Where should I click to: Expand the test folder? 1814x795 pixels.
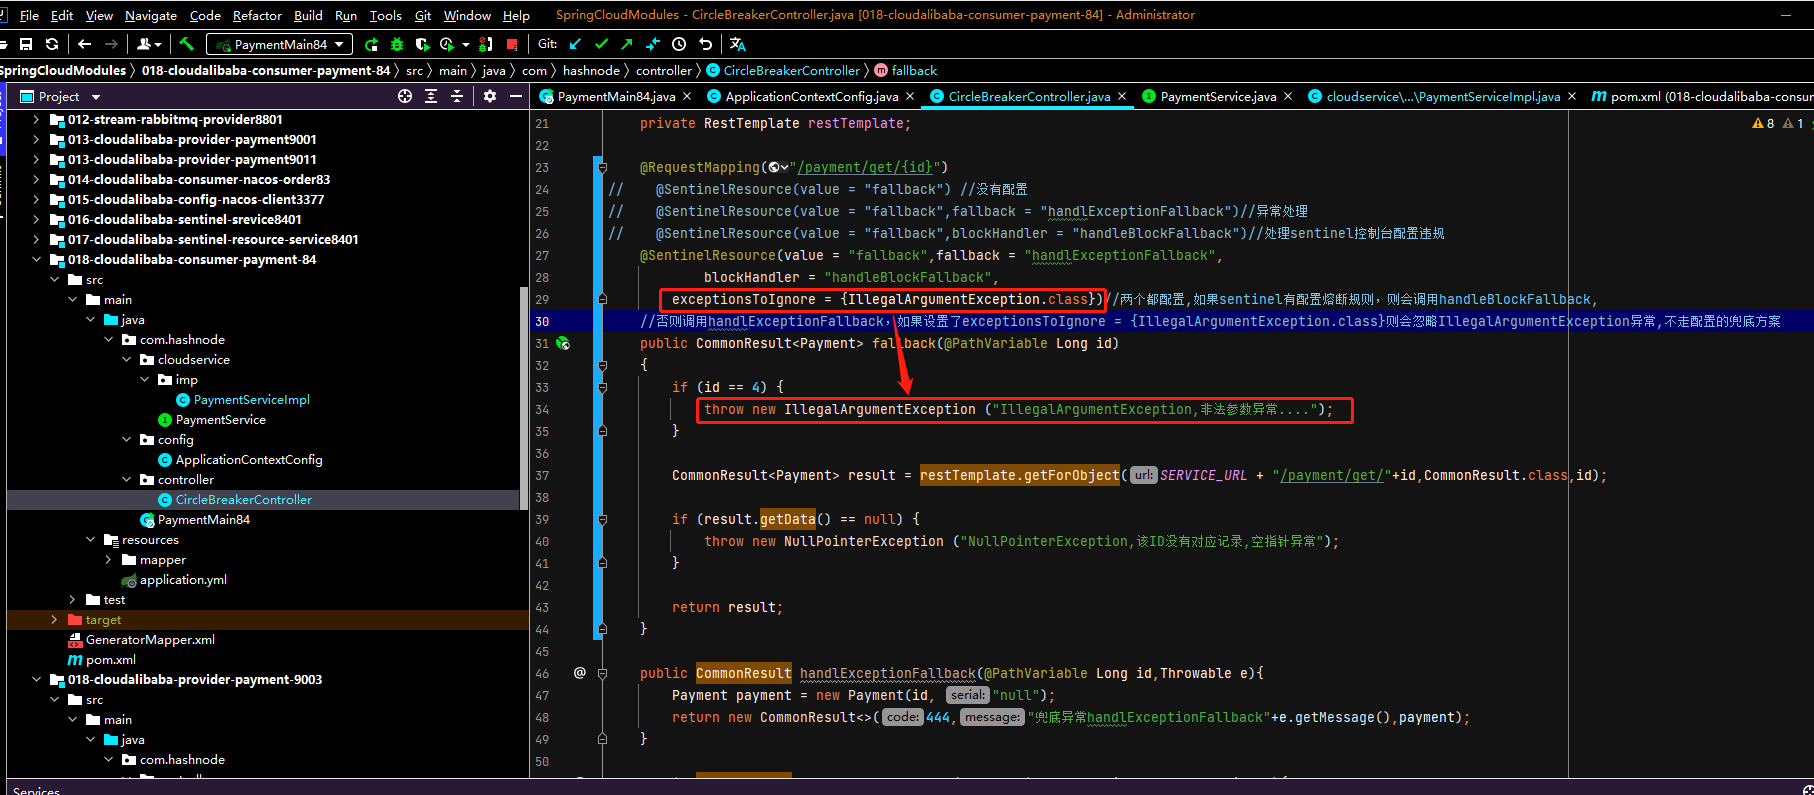point(73,599)
